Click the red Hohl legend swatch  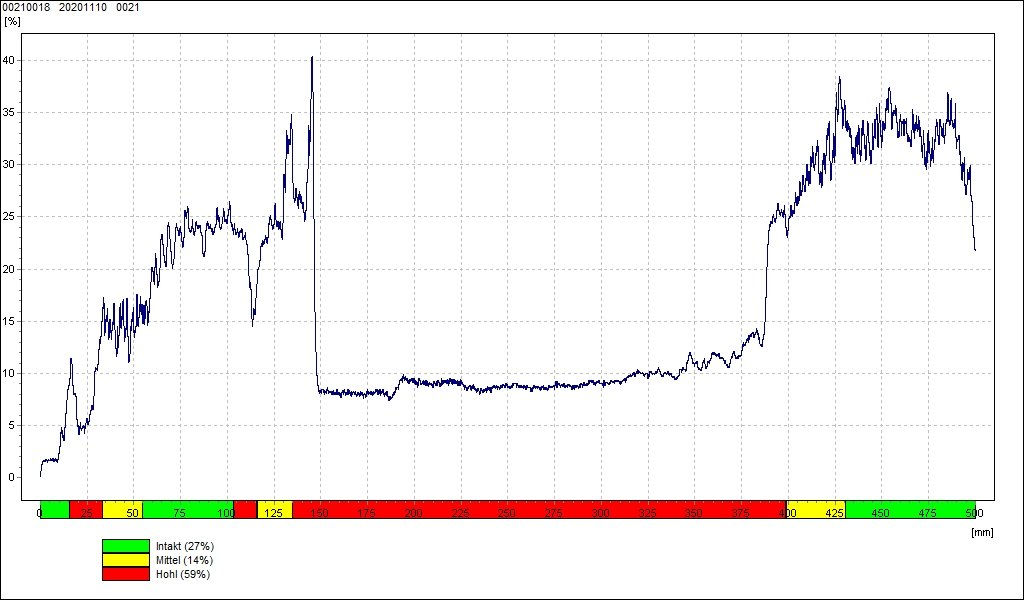[126, 575]
